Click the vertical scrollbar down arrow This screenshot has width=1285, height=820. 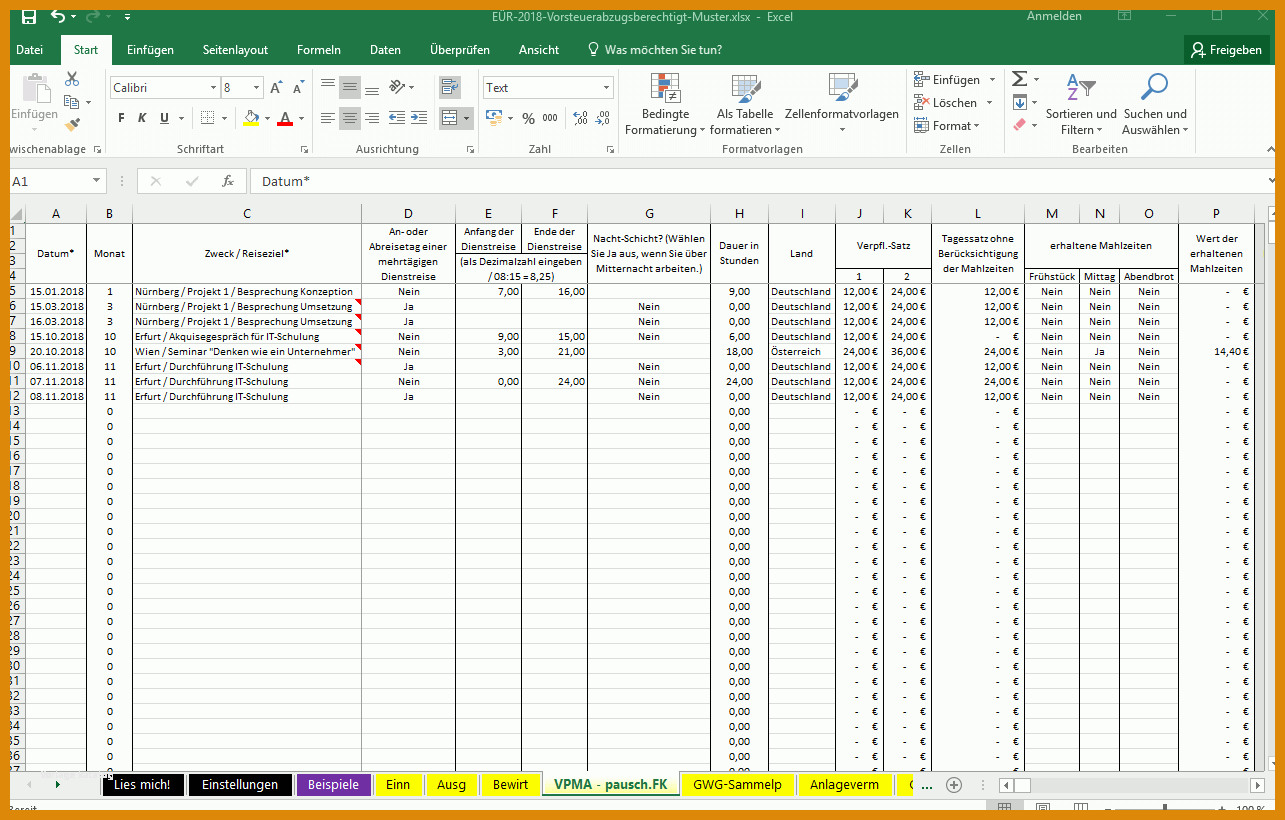click(x=1272, y=764)
